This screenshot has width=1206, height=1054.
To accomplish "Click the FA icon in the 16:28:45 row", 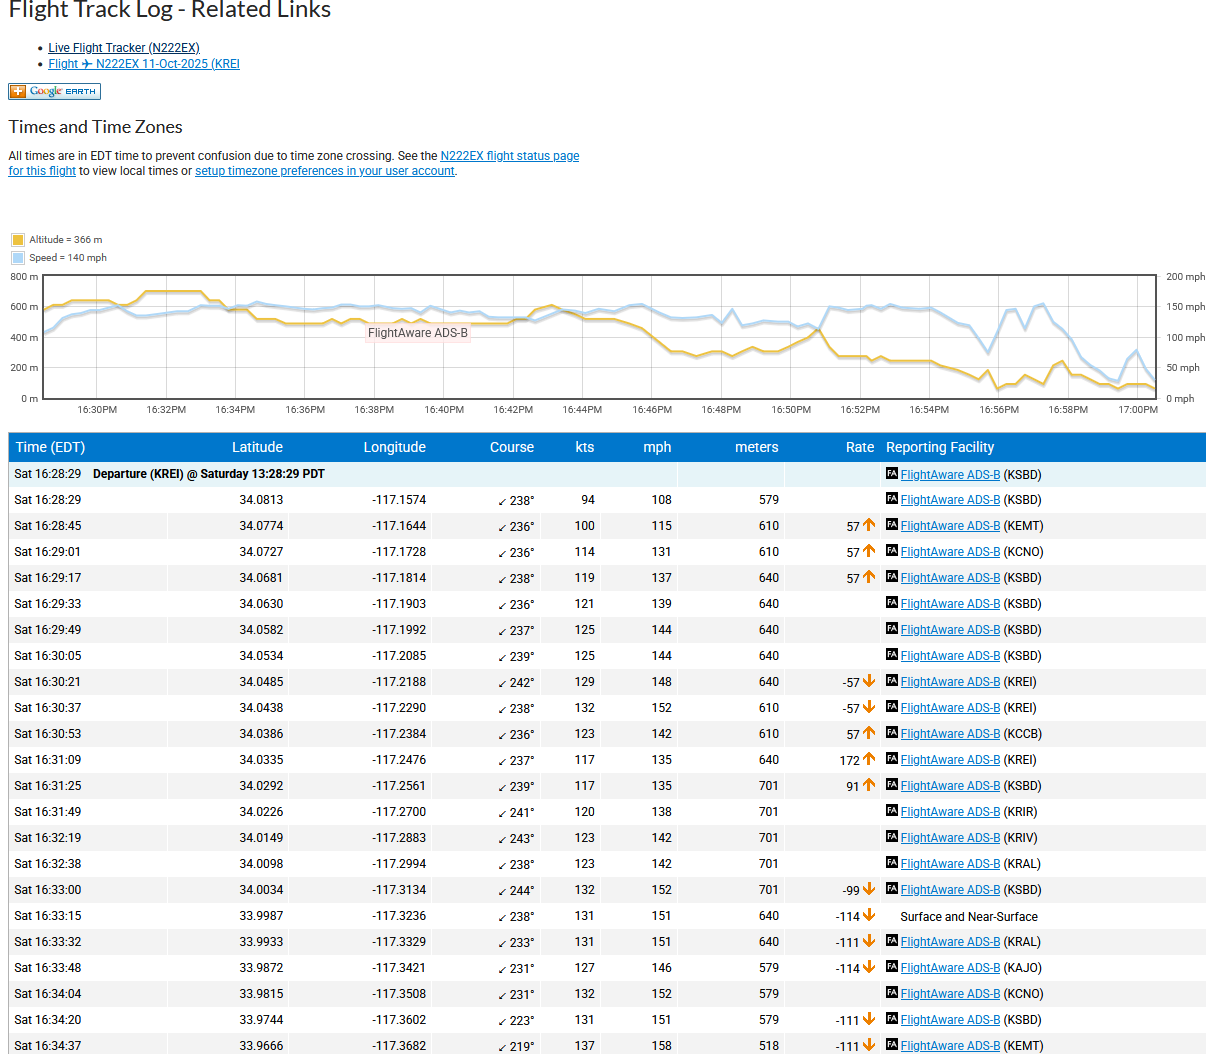I will [892, 525].
